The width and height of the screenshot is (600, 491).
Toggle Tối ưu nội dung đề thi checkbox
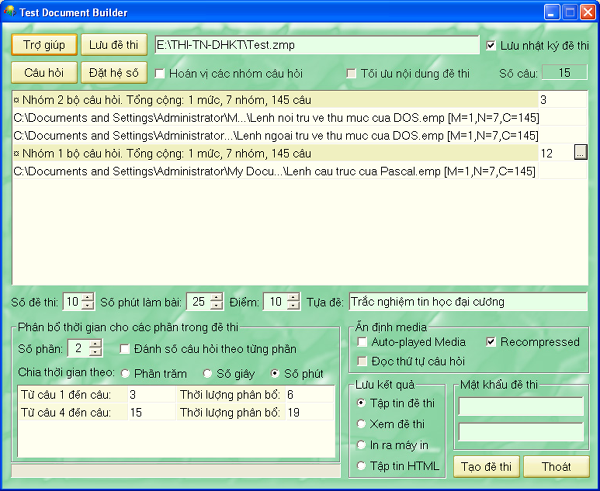coord(351,73)
